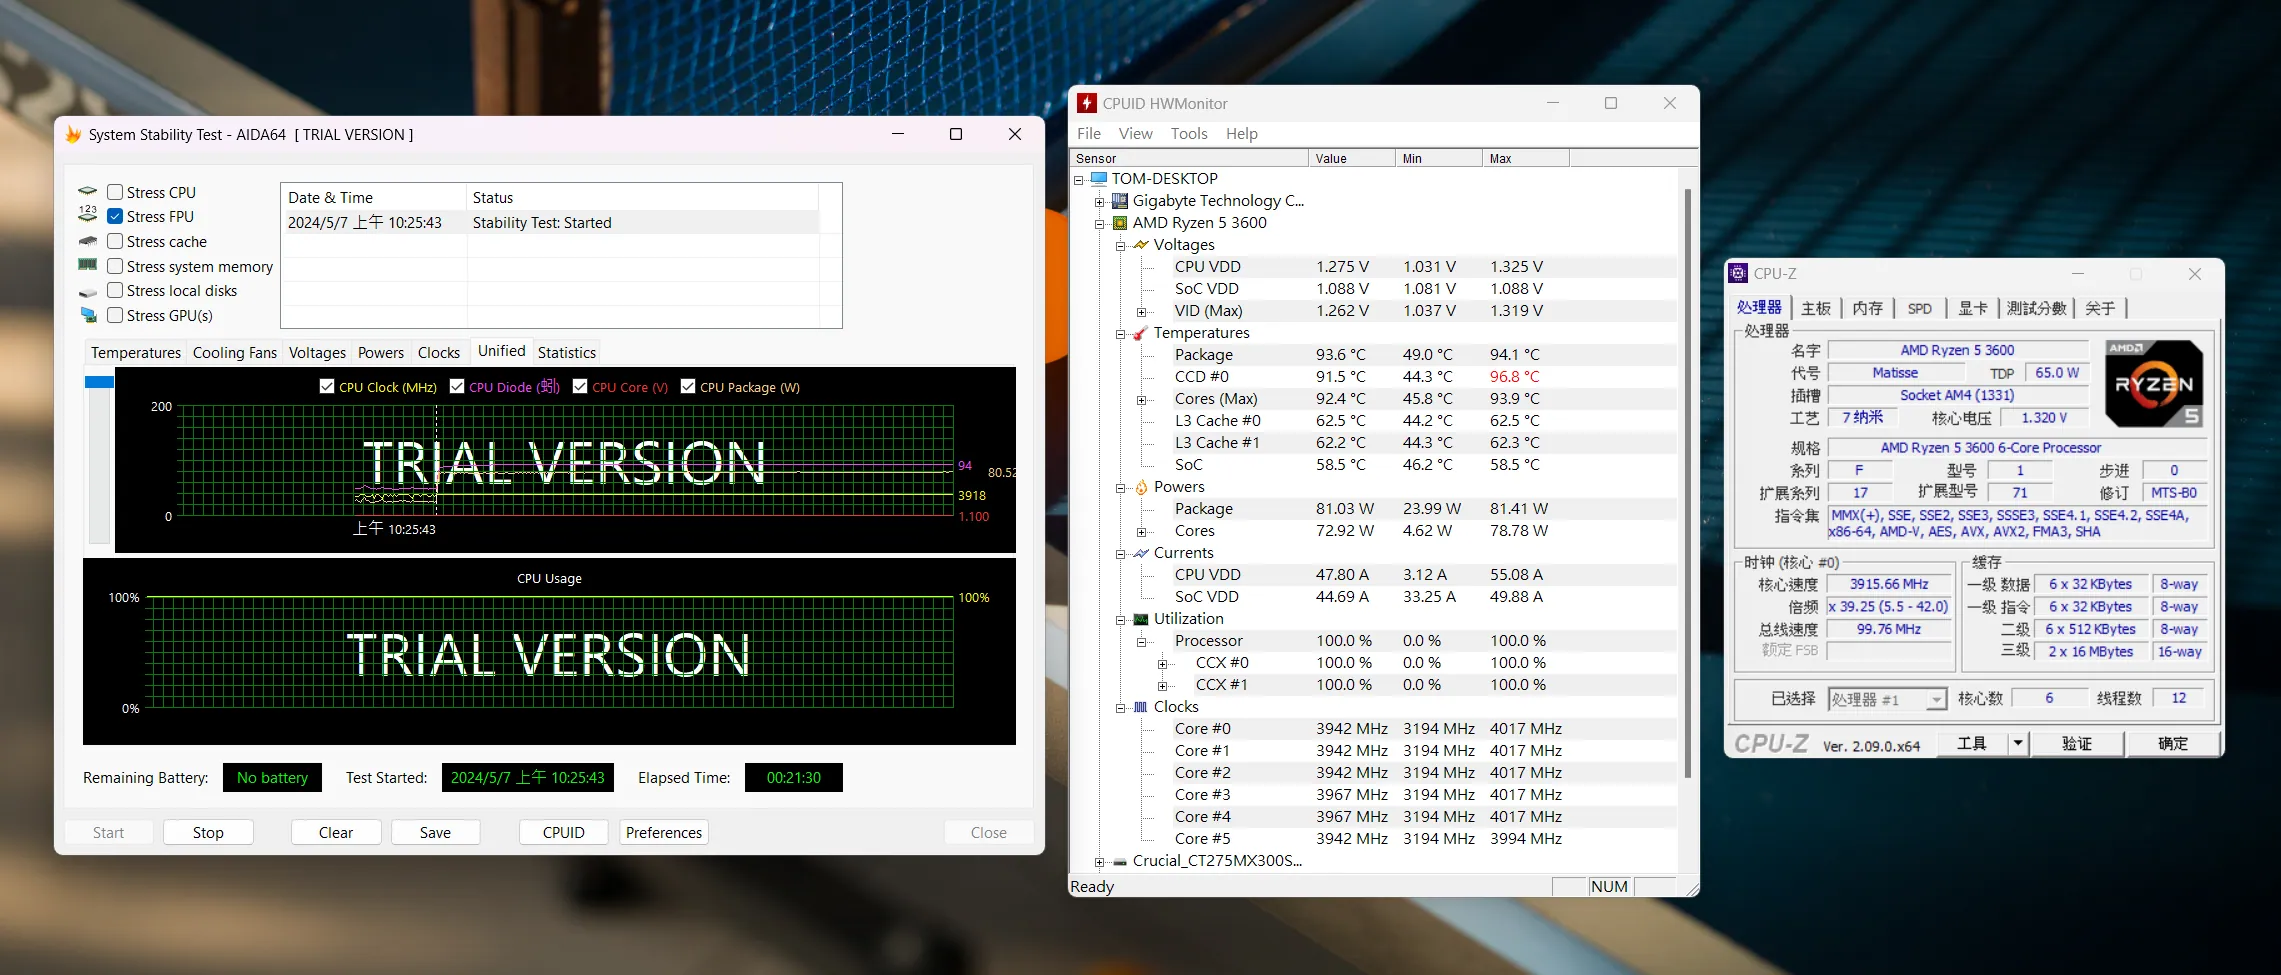
Task: Click the 验证 button in CPU-Z
Action: coord(2077,743)
